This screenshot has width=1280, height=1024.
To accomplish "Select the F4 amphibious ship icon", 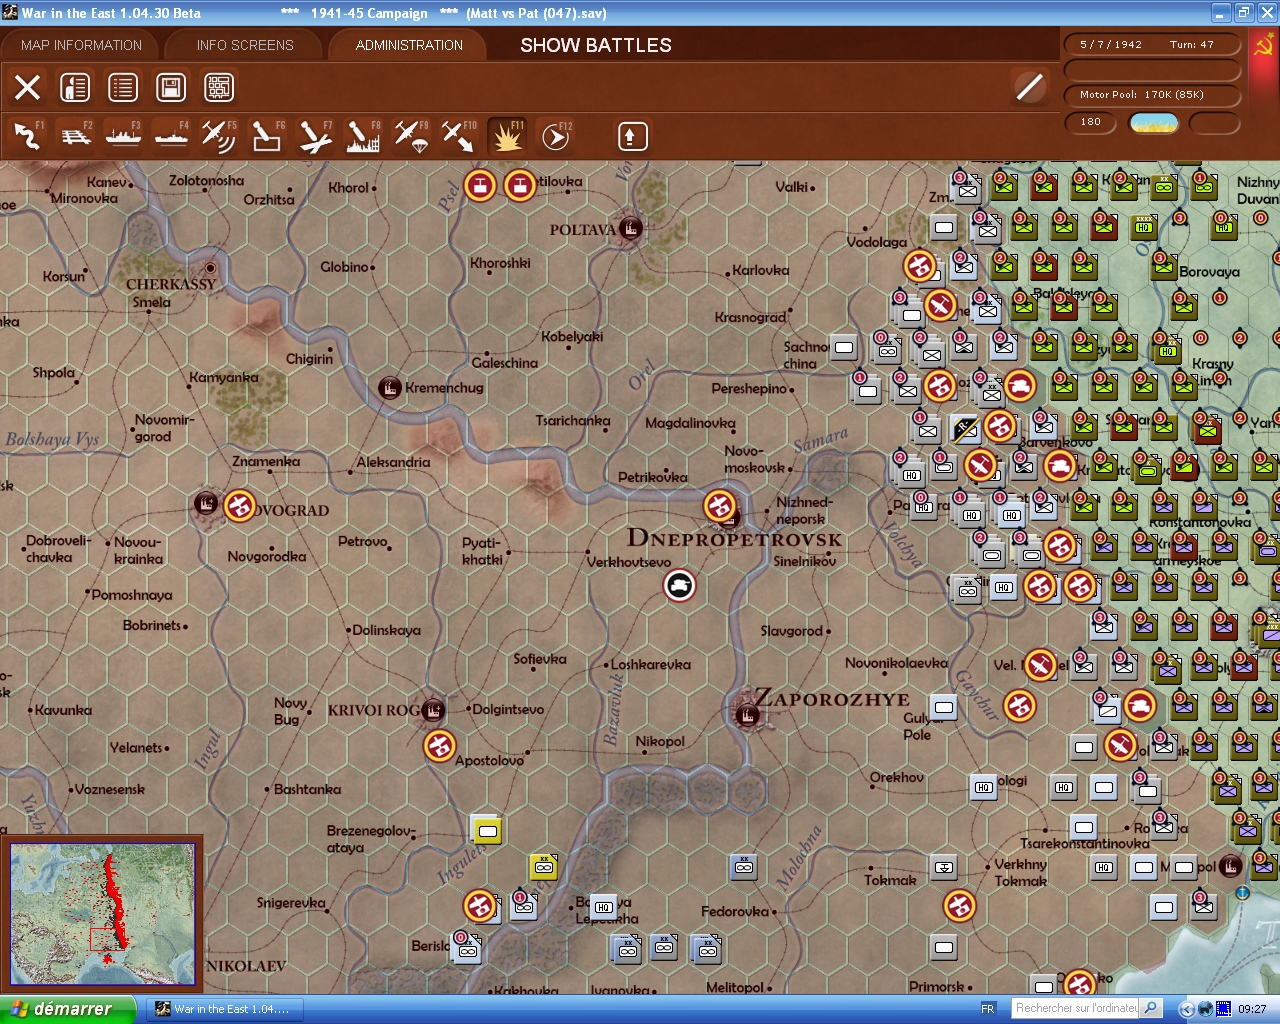I will (172, 136).
